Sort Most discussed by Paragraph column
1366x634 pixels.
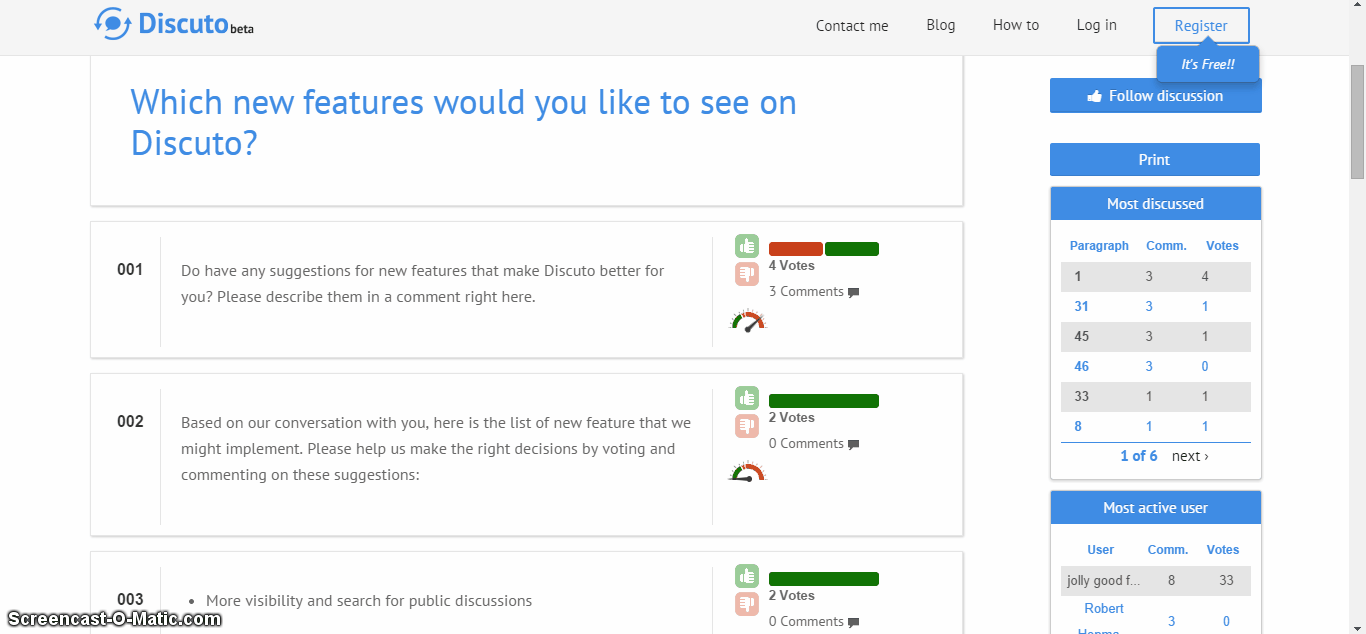1099,246
